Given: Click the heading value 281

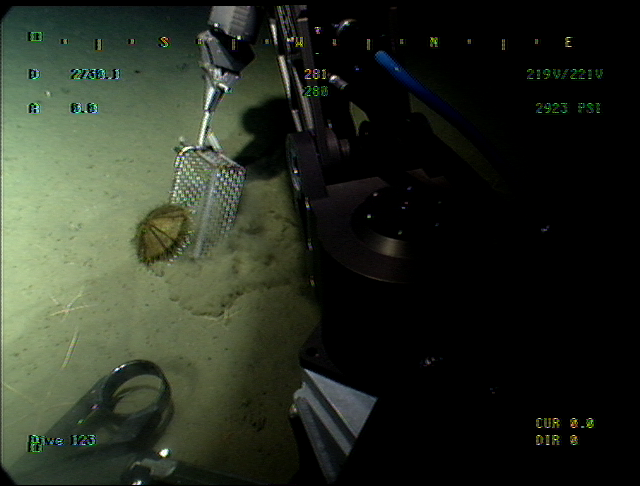Looking at the screenshot, I should [x=315, y=74].
